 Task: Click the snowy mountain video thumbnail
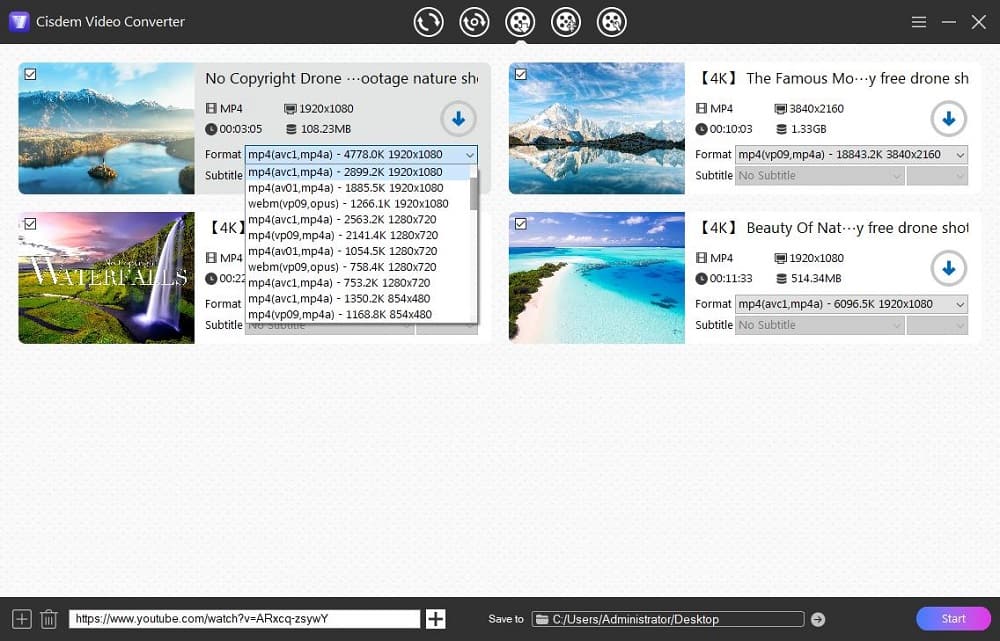tap(597, 128)
